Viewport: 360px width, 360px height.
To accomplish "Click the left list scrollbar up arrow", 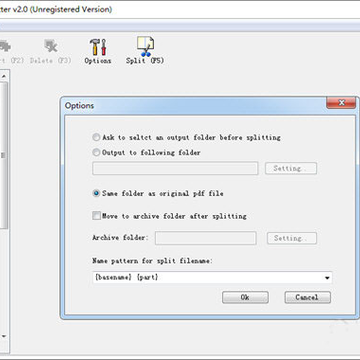I will click(x=4, y=76).
